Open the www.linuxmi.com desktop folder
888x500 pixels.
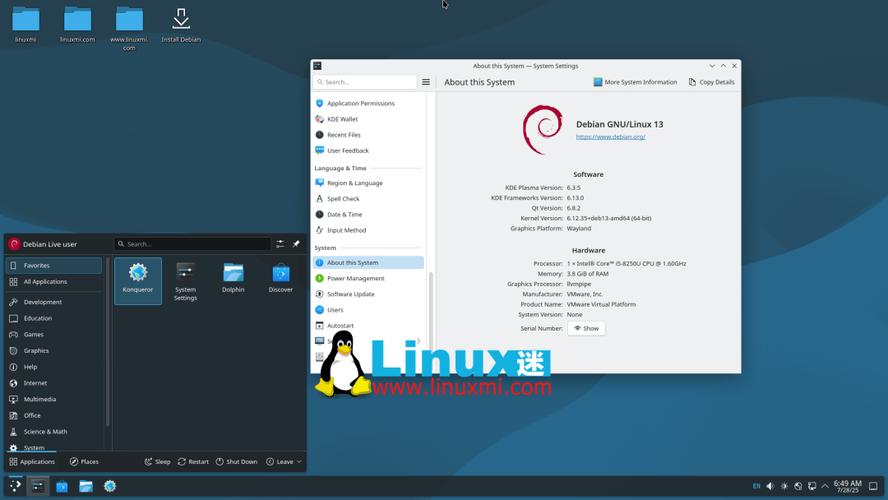(129, 28)
